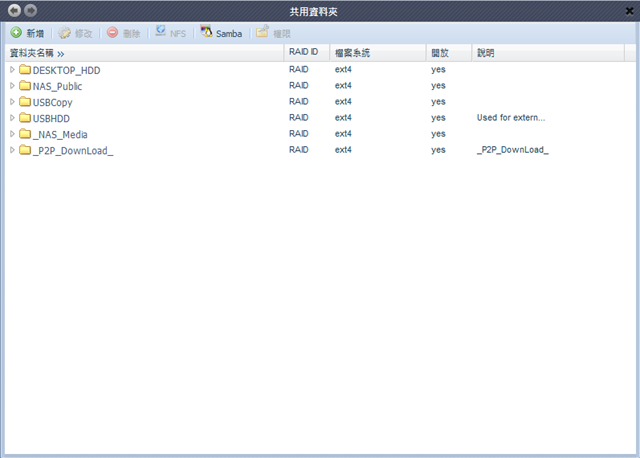Sort by the RAID ID column header
Screen dimensions: 640x458
tap(307, 53)
